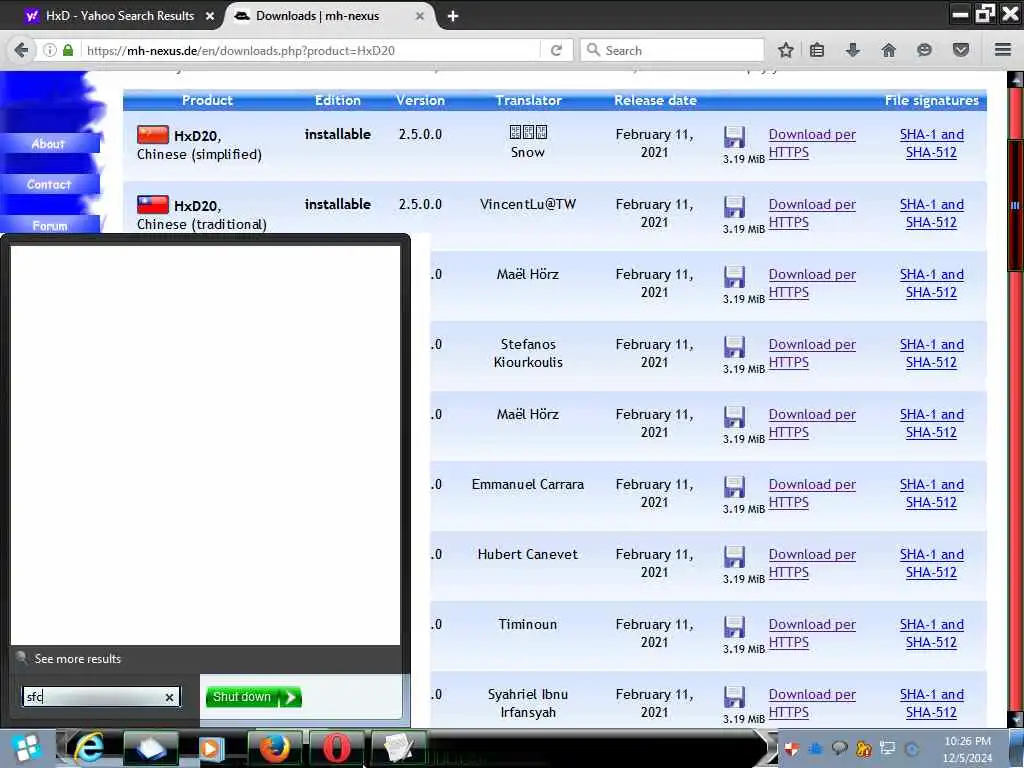Click floppy disk icon in Emmanuel Carrara row
This screenshot has width=1024, height=768.
(734, 487)
